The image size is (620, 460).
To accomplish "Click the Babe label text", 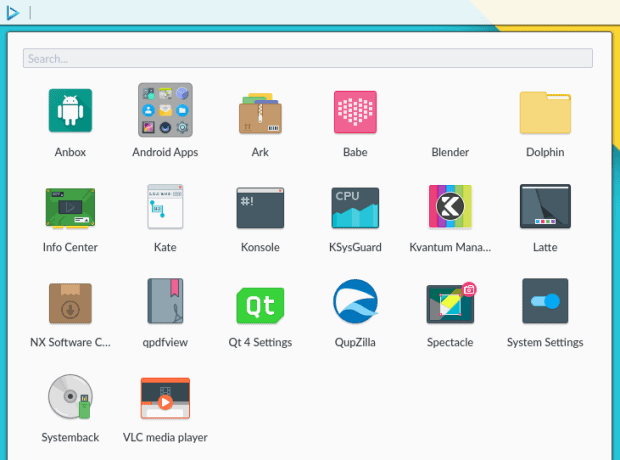I will pyautogui.click(x=355, y=152).
